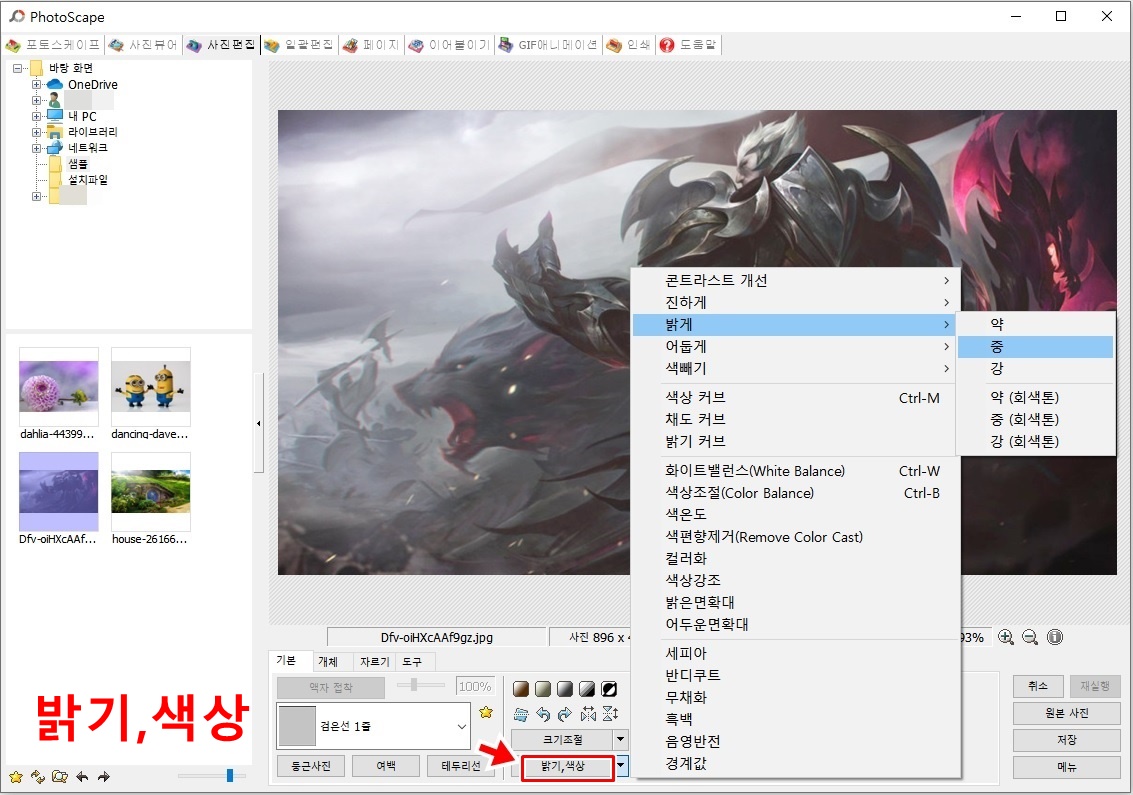Apply the black and white diagonal filter icon

[x=587, y=689]
